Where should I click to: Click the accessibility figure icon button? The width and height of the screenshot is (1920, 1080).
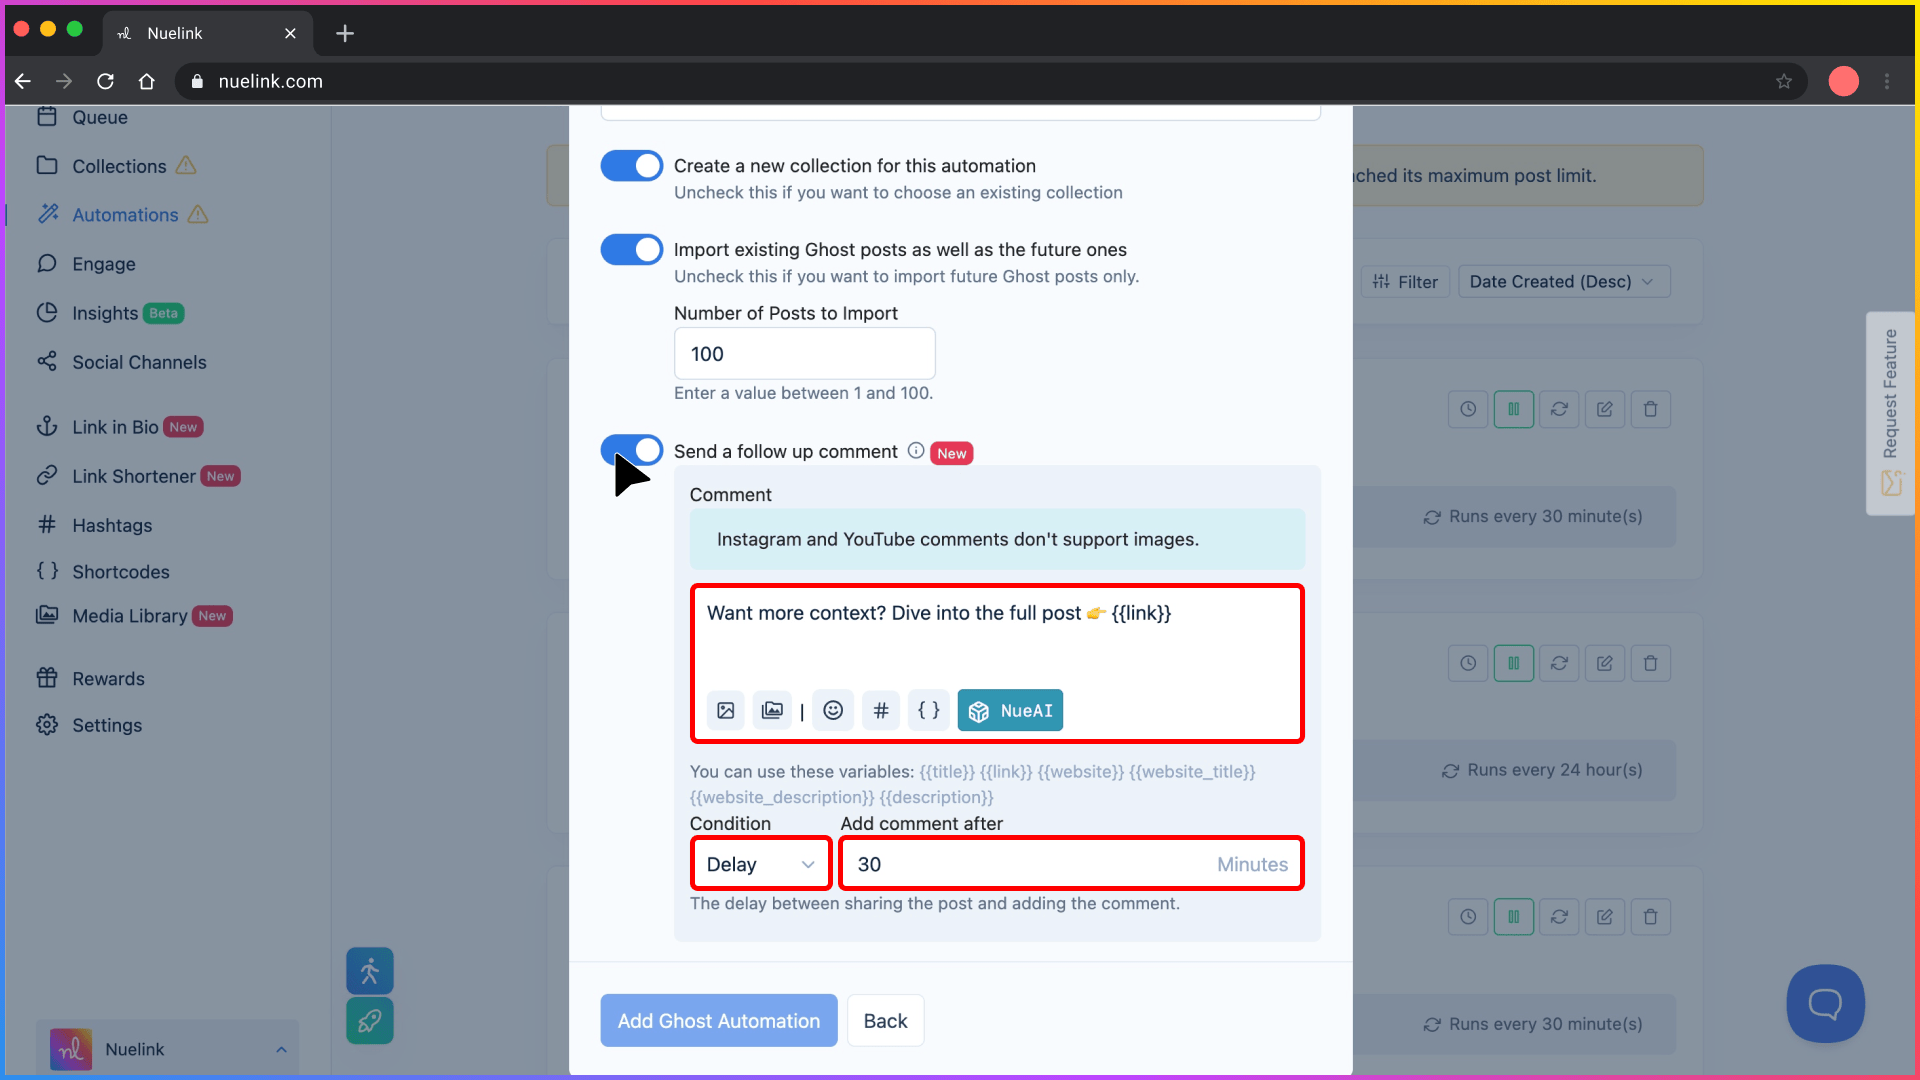[370, 971]
